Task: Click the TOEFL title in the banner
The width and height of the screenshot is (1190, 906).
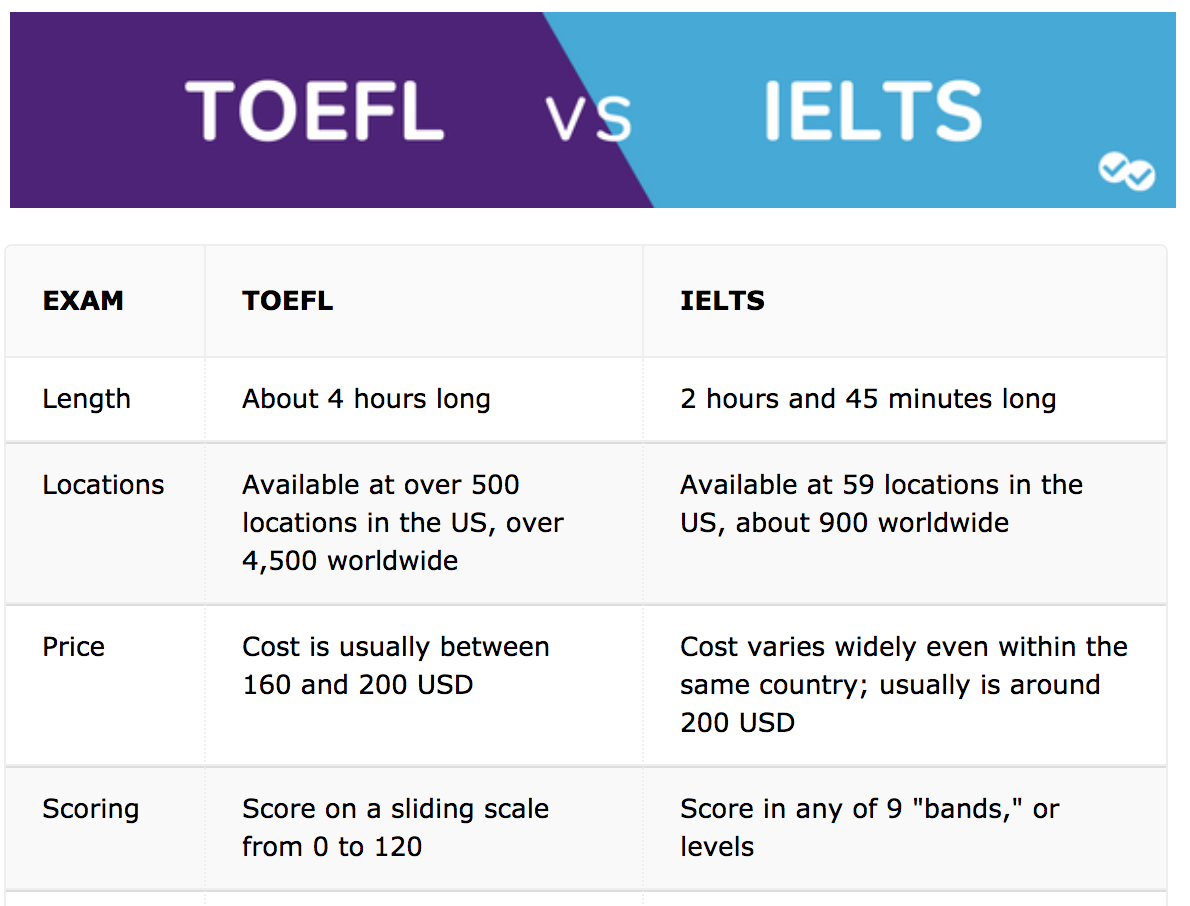Action: [x=314, y=111]
